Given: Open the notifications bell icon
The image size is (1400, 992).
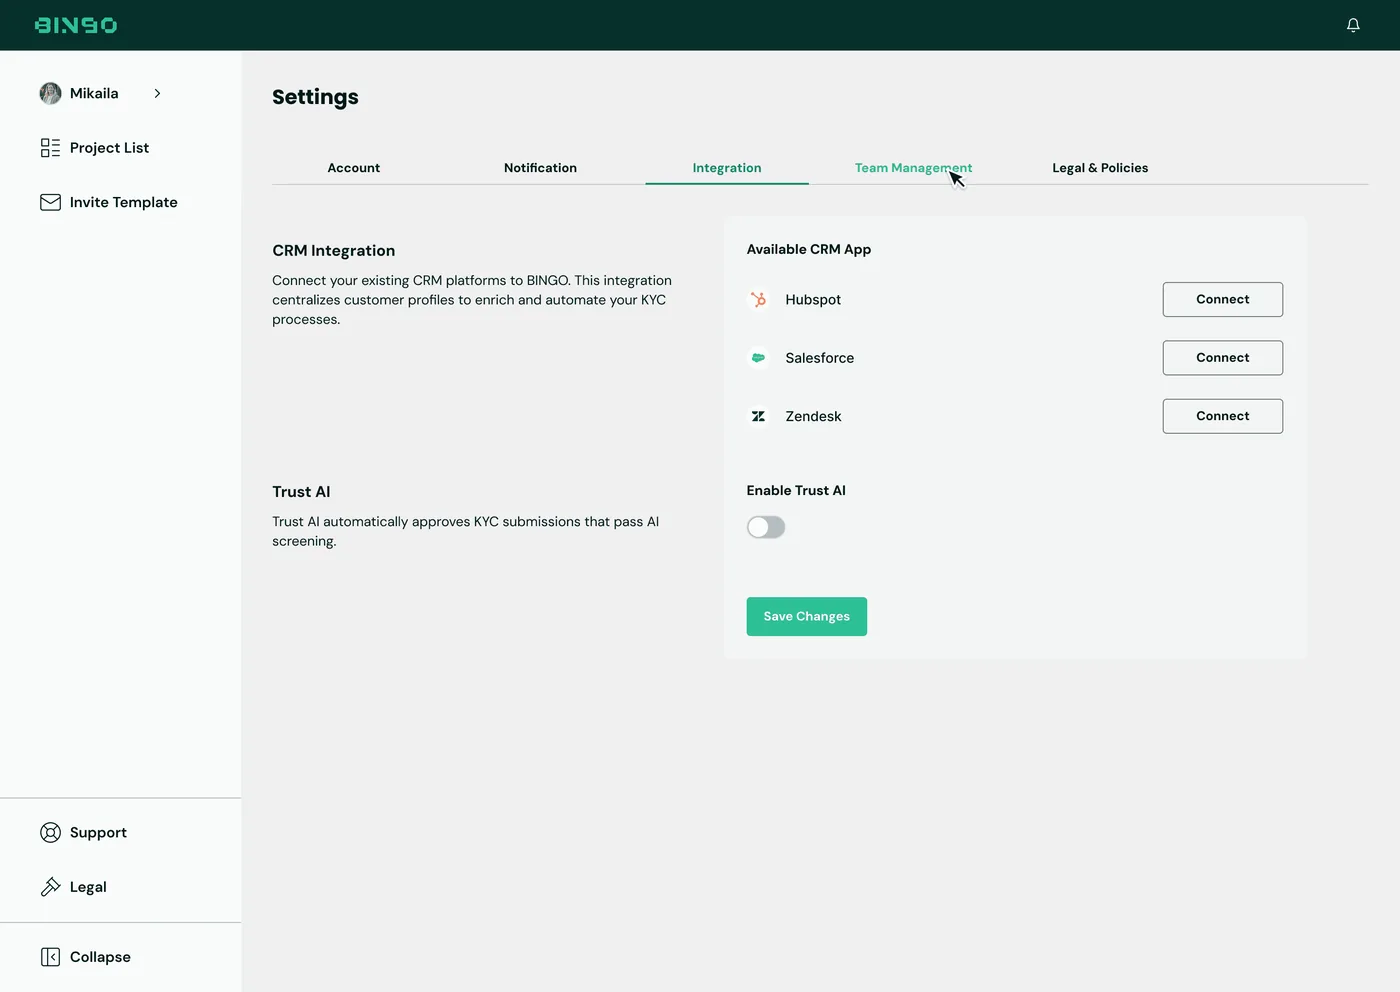Looking at the screenshot, I should pos(1353,25).
